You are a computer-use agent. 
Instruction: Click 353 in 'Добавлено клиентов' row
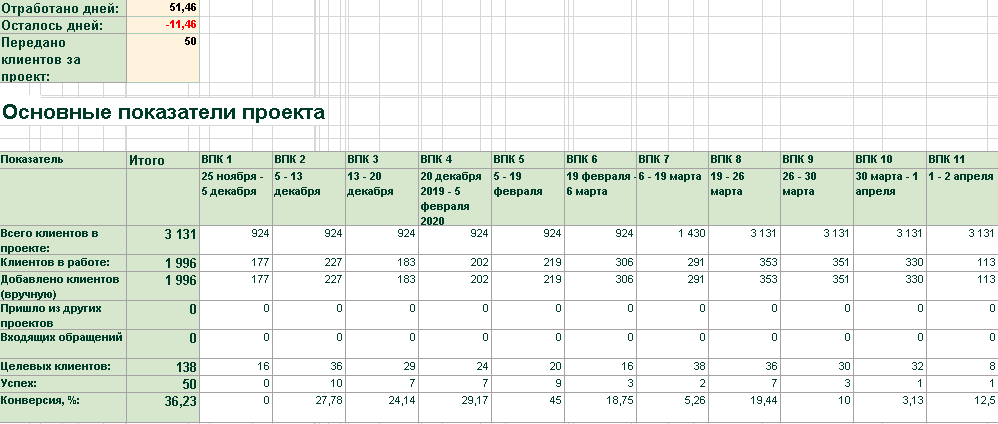pos(744,286)
